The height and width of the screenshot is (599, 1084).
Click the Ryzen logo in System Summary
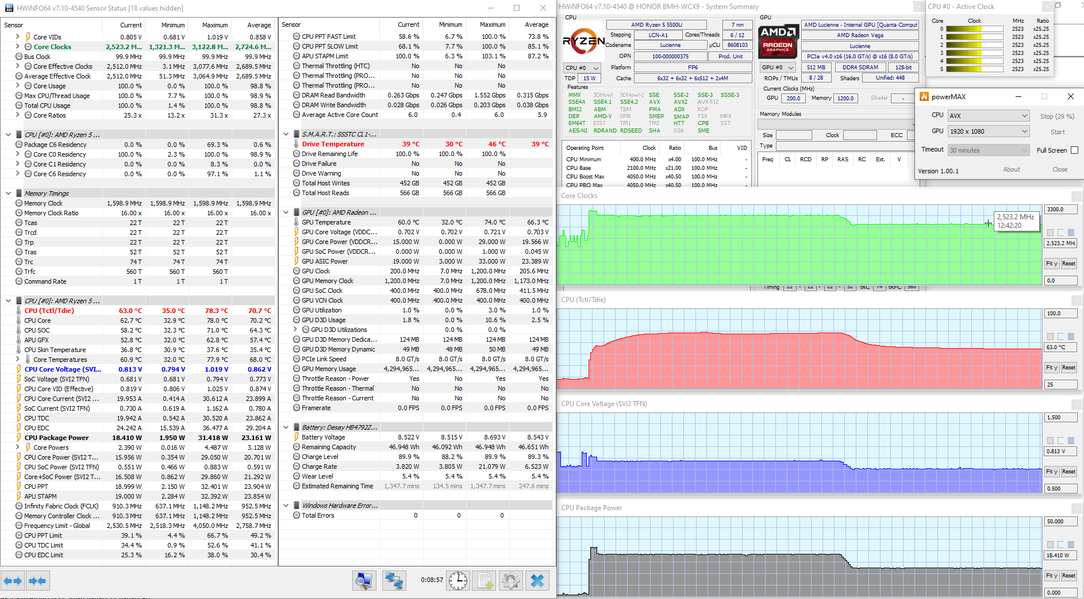pos(583,41)
